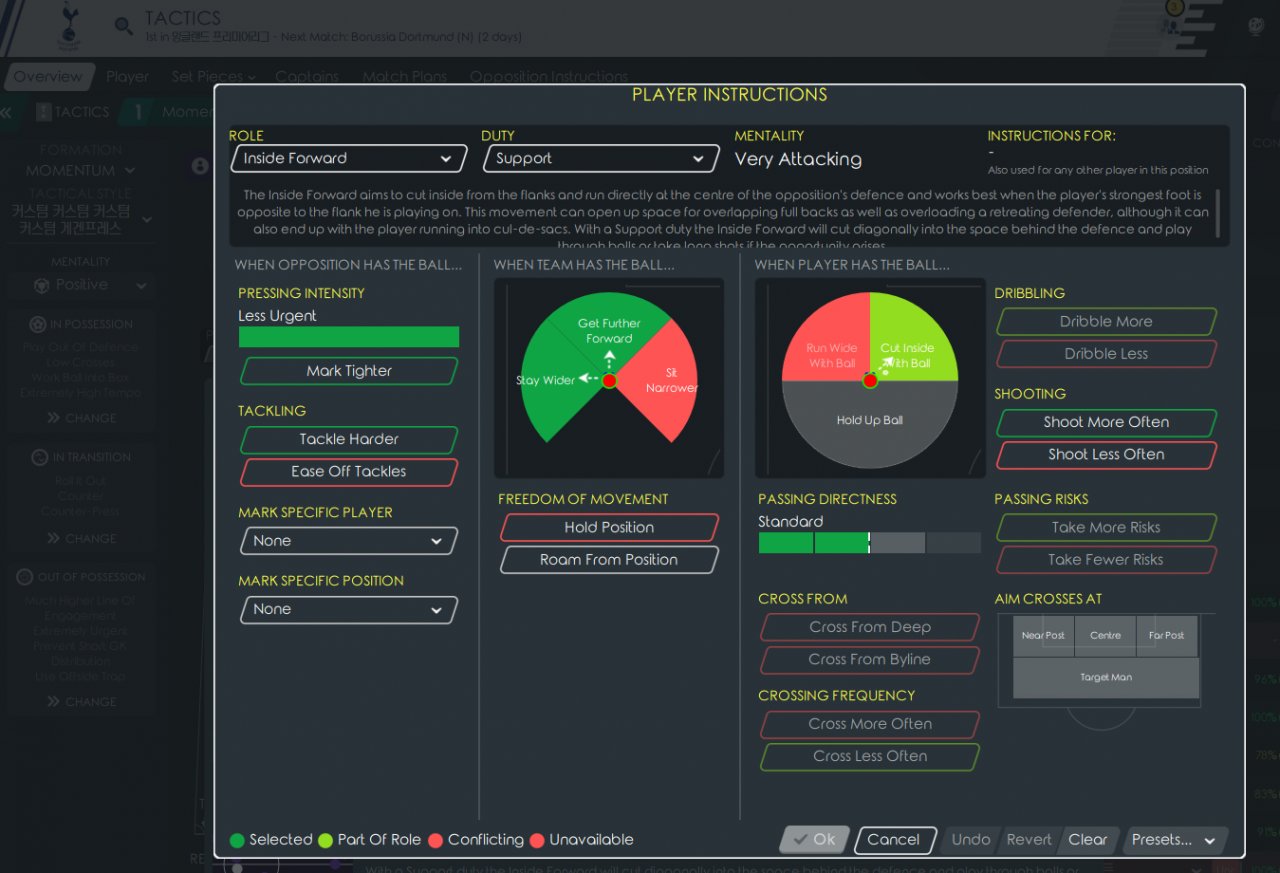Toggle the Mark Tighter instruction
This screenshot has height=873, width=1280.
click(349, 371)
